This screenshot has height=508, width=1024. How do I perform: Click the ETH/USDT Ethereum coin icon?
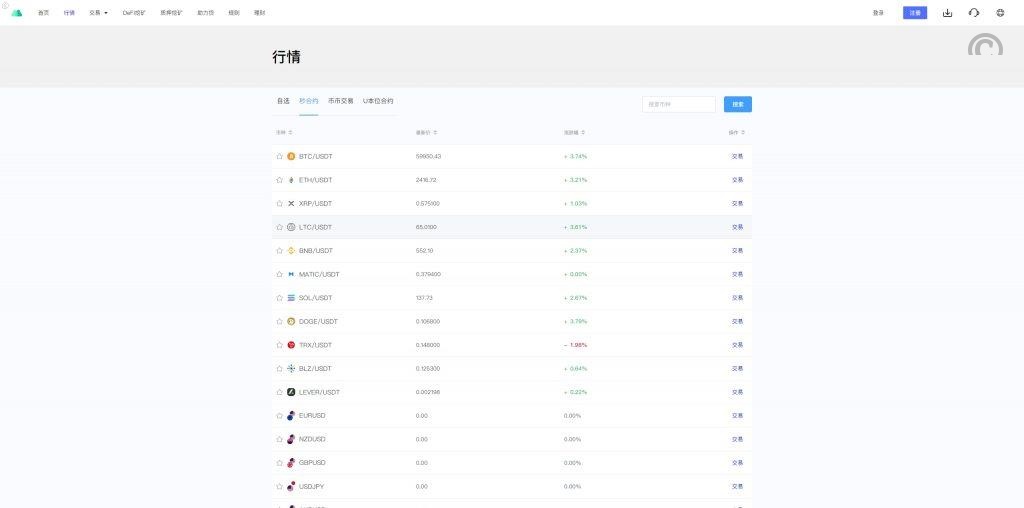click(x=291, y=180)
